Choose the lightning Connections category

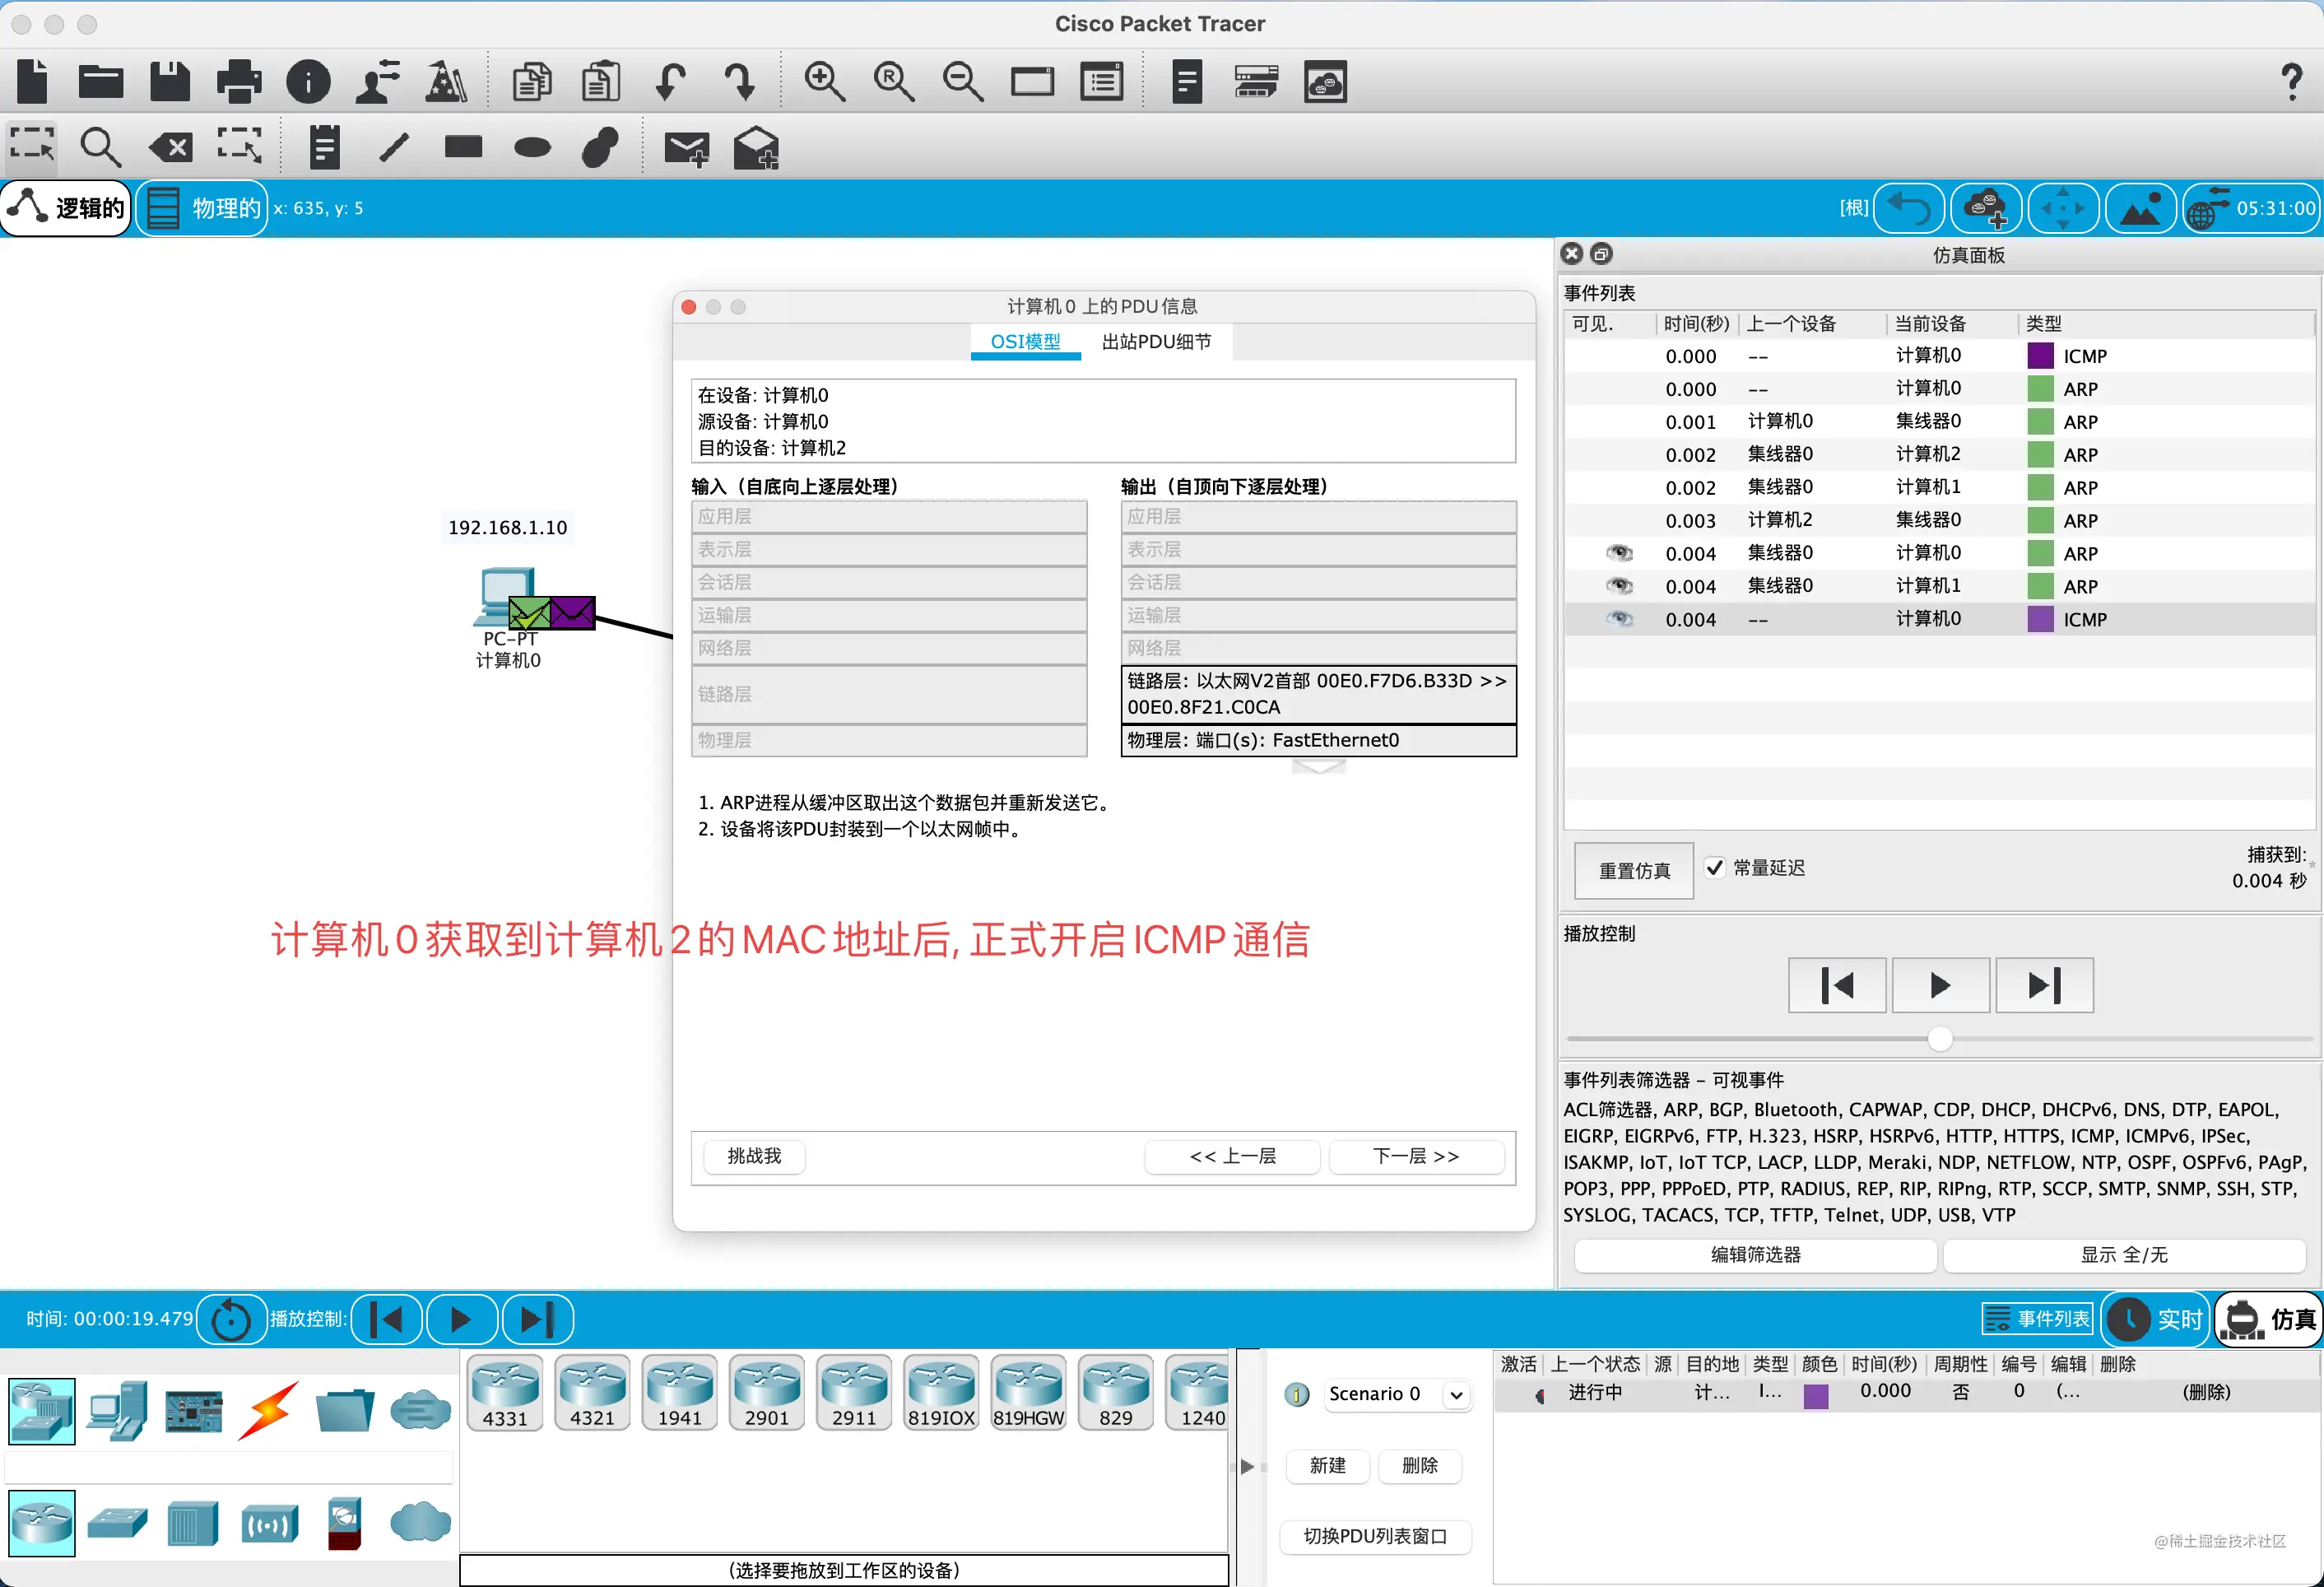tap(268, 1411)
